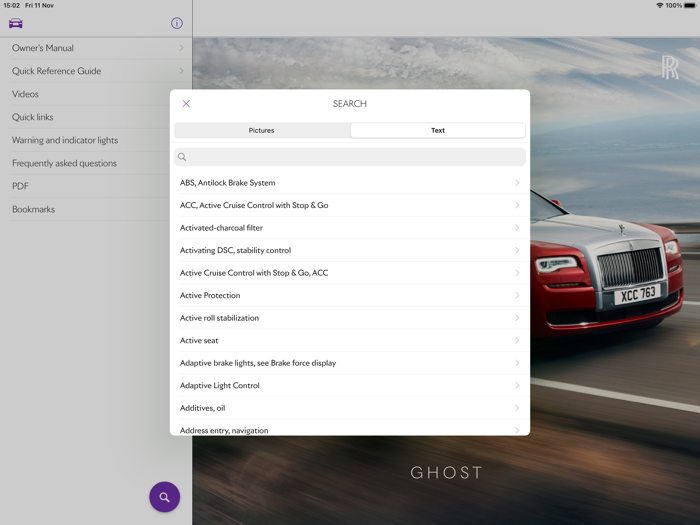The image size is (700, 525).
Task: Expand Owner's Manual chevron
Action: 181,48
